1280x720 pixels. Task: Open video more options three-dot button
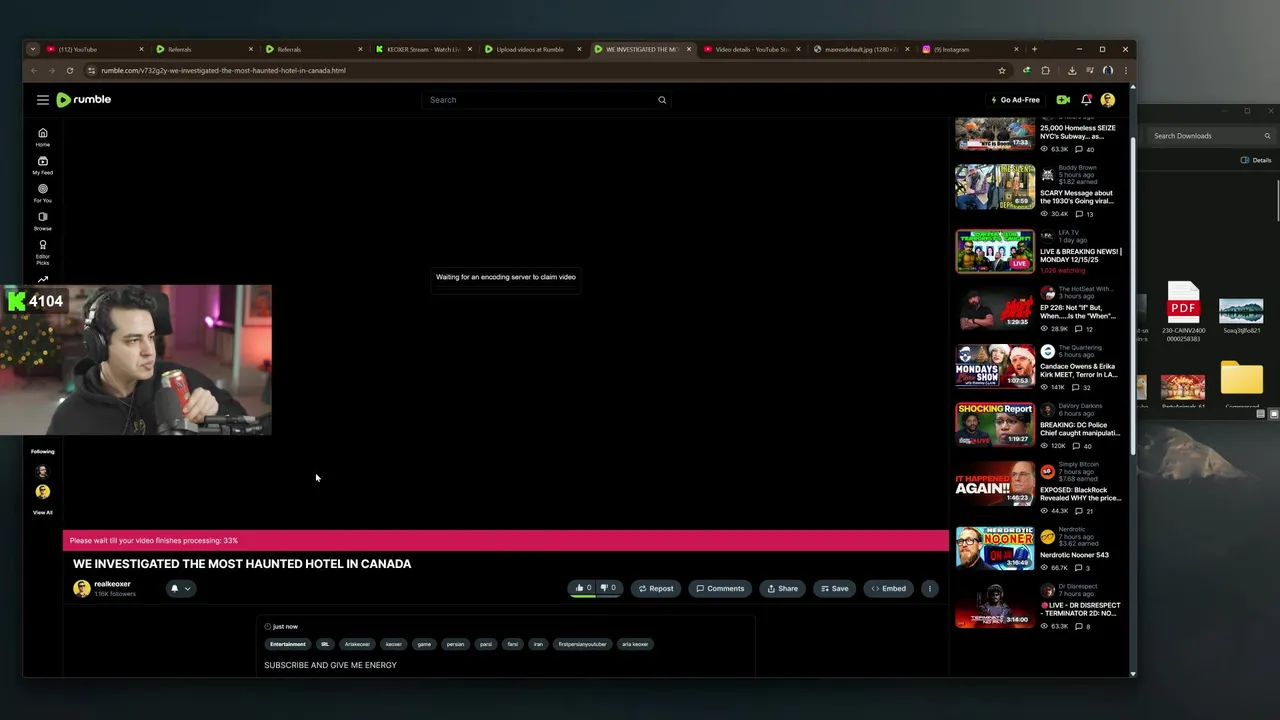pos(930,588)
